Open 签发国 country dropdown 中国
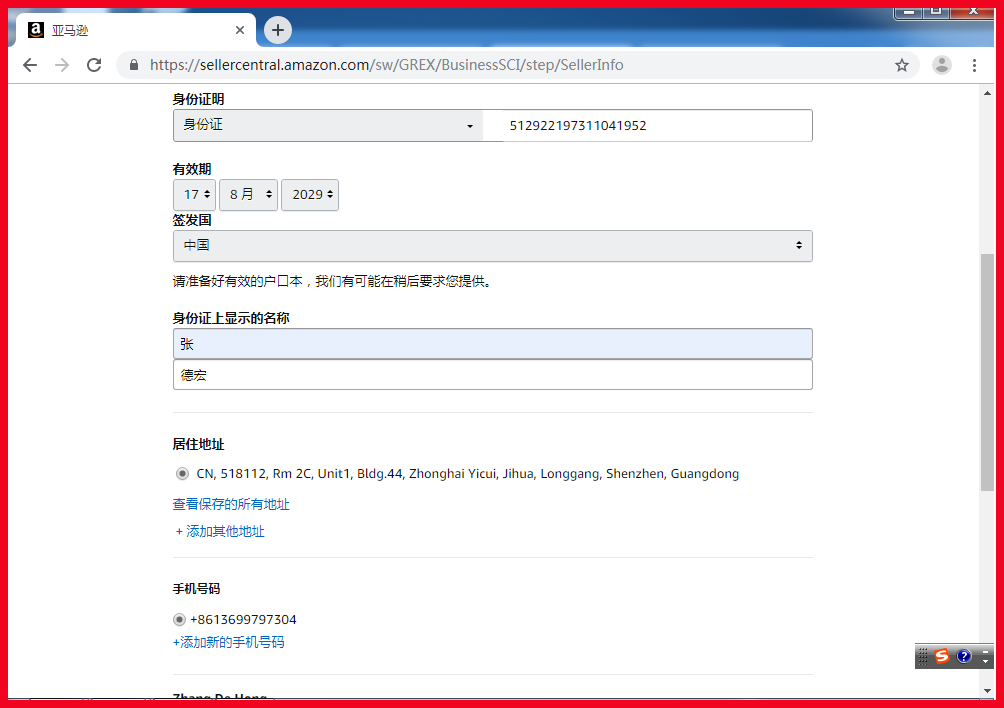Screen dimensions: 1004x708 click(492, 246)
